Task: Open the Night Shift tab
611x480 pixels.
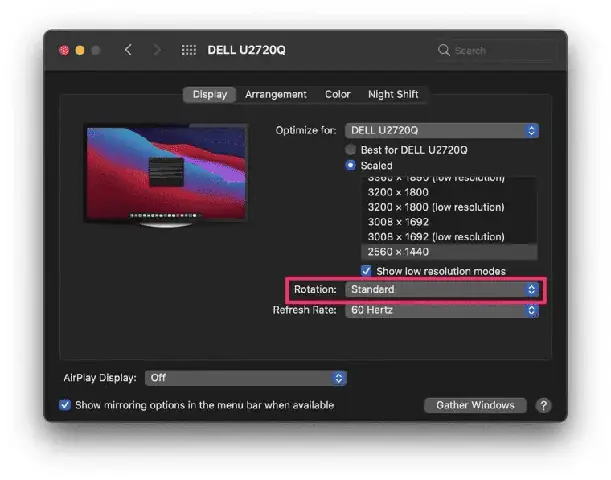Action: pos(393,94)
